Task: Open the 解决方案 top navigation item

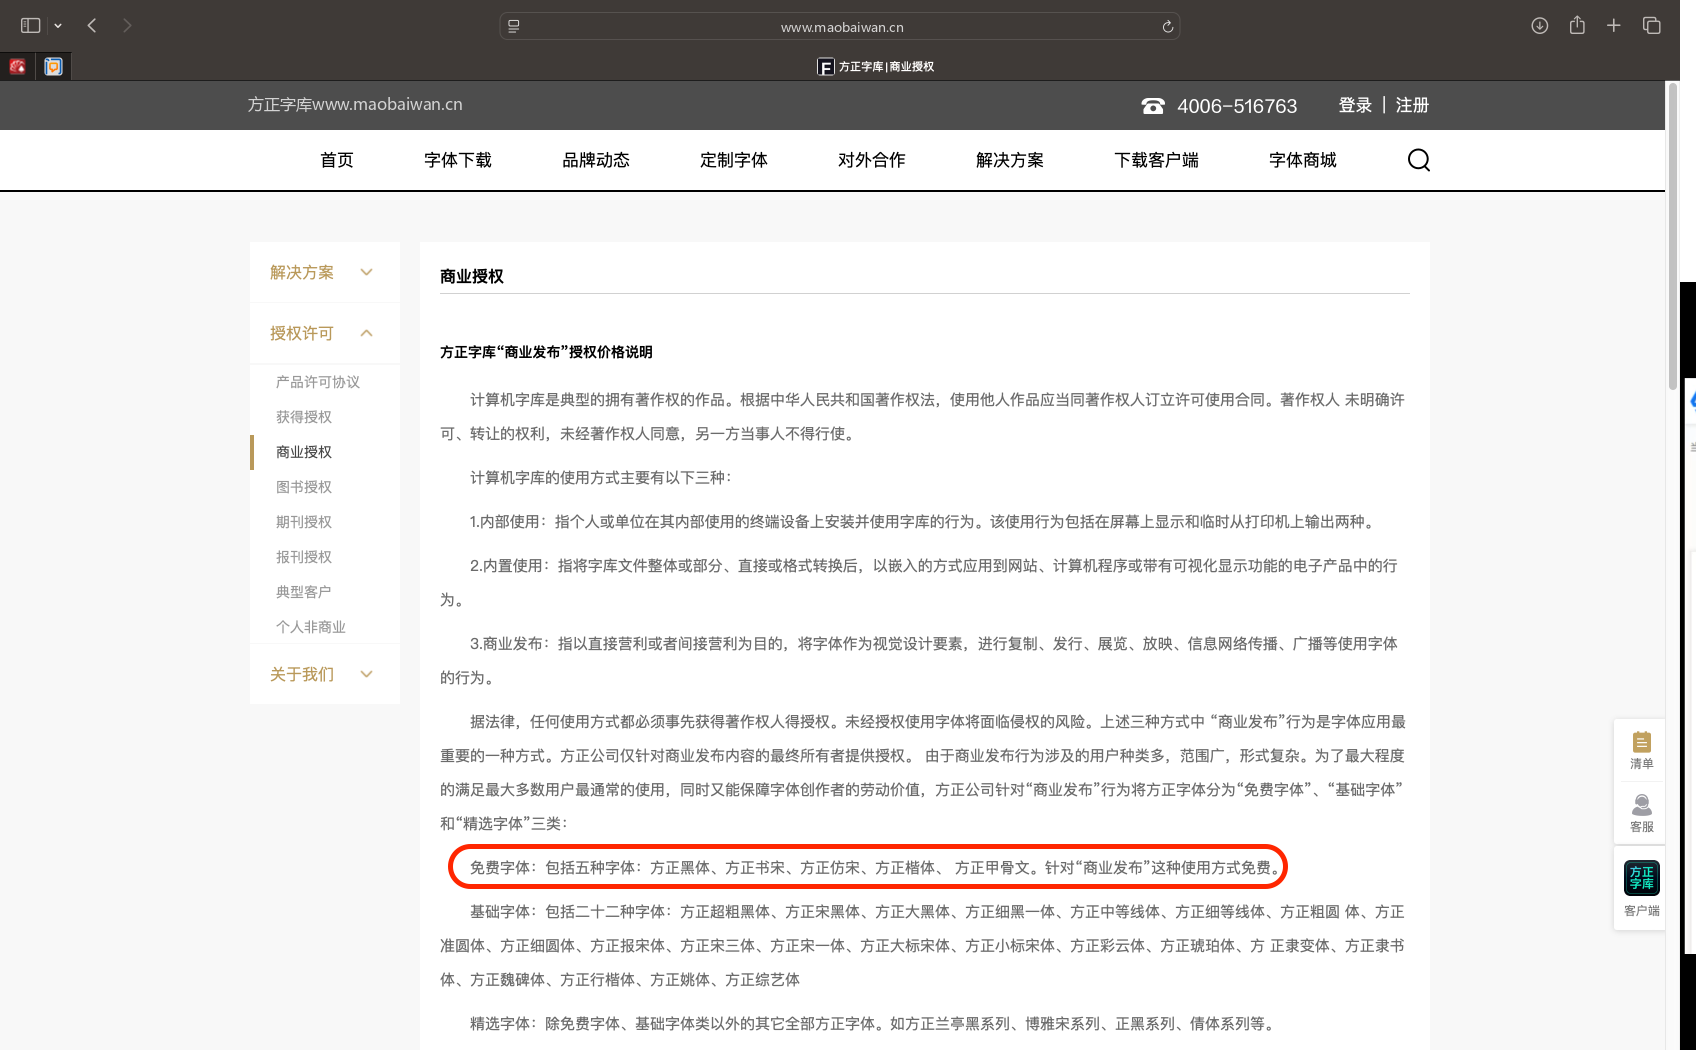Action: [1010, 160]
